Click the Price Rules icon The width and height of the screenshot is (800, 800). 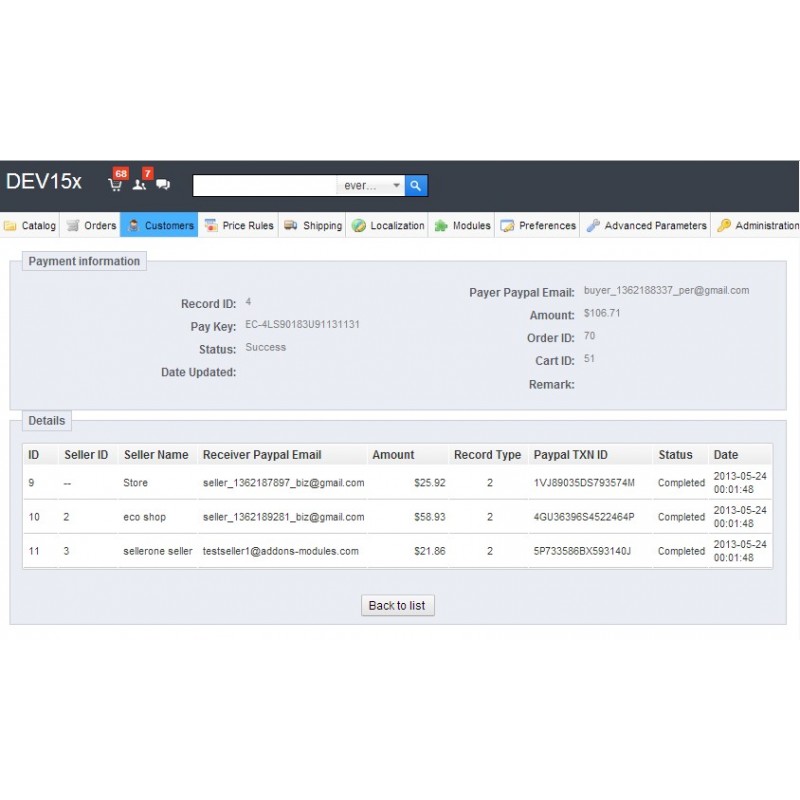pyautogui.click(x=211, y=226)
